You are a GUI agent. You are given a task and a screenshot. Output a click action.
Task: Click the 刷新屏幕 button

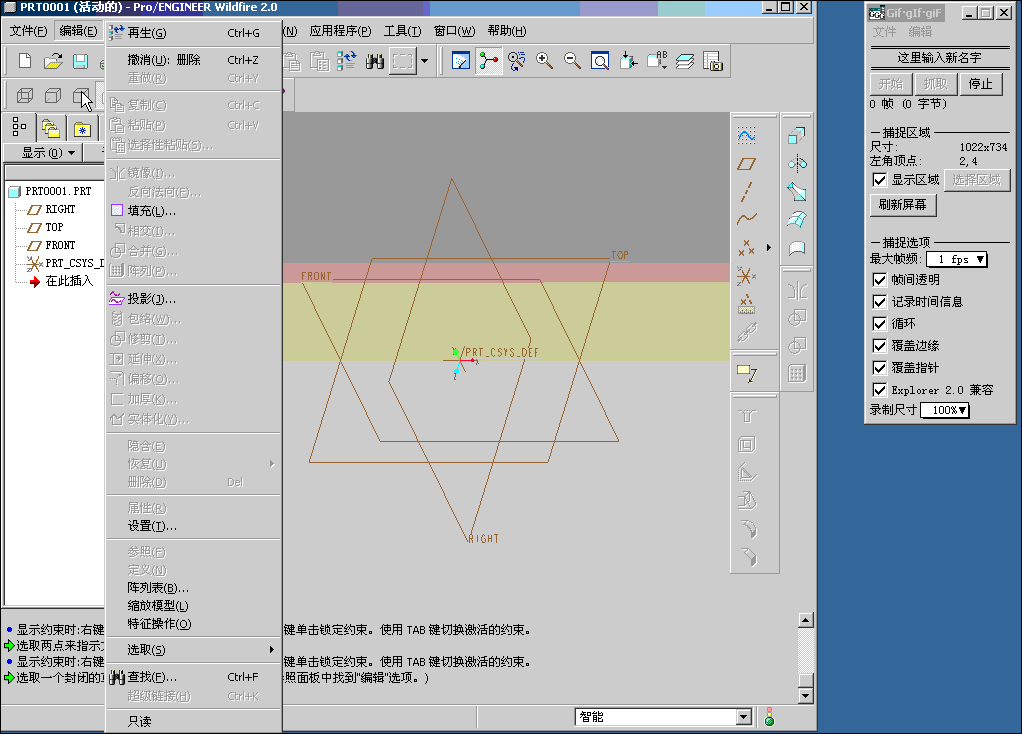click(x=903, y=205)
